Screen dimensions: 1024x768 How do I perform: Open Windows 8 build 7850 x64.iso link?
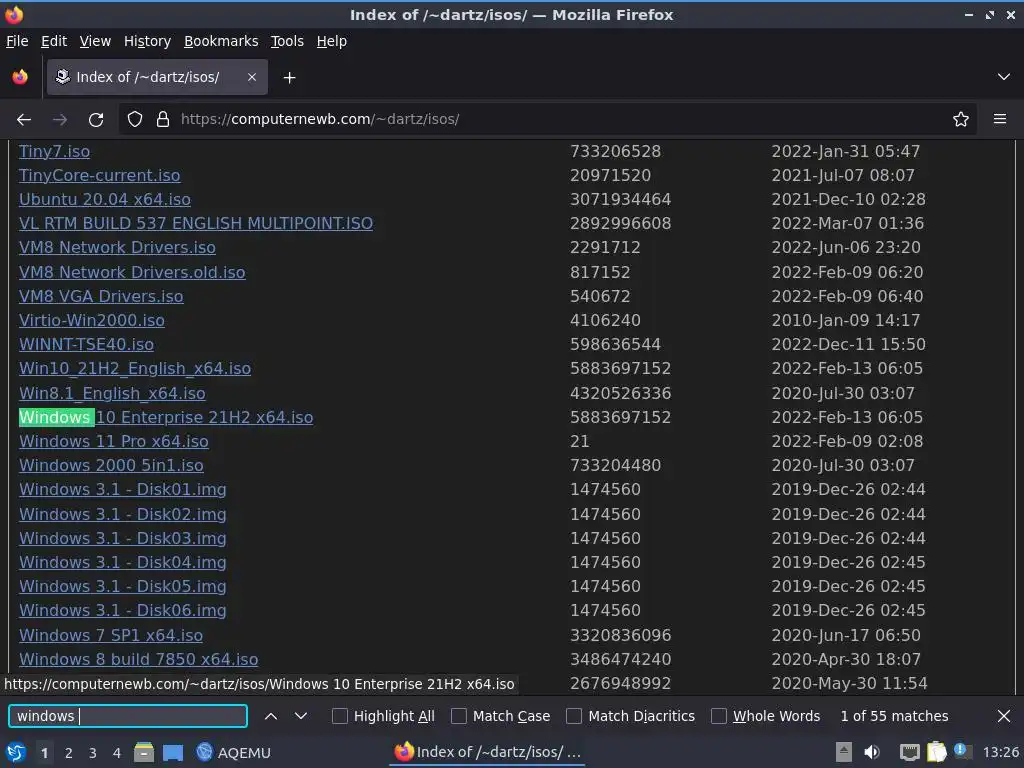pos(138,660)
